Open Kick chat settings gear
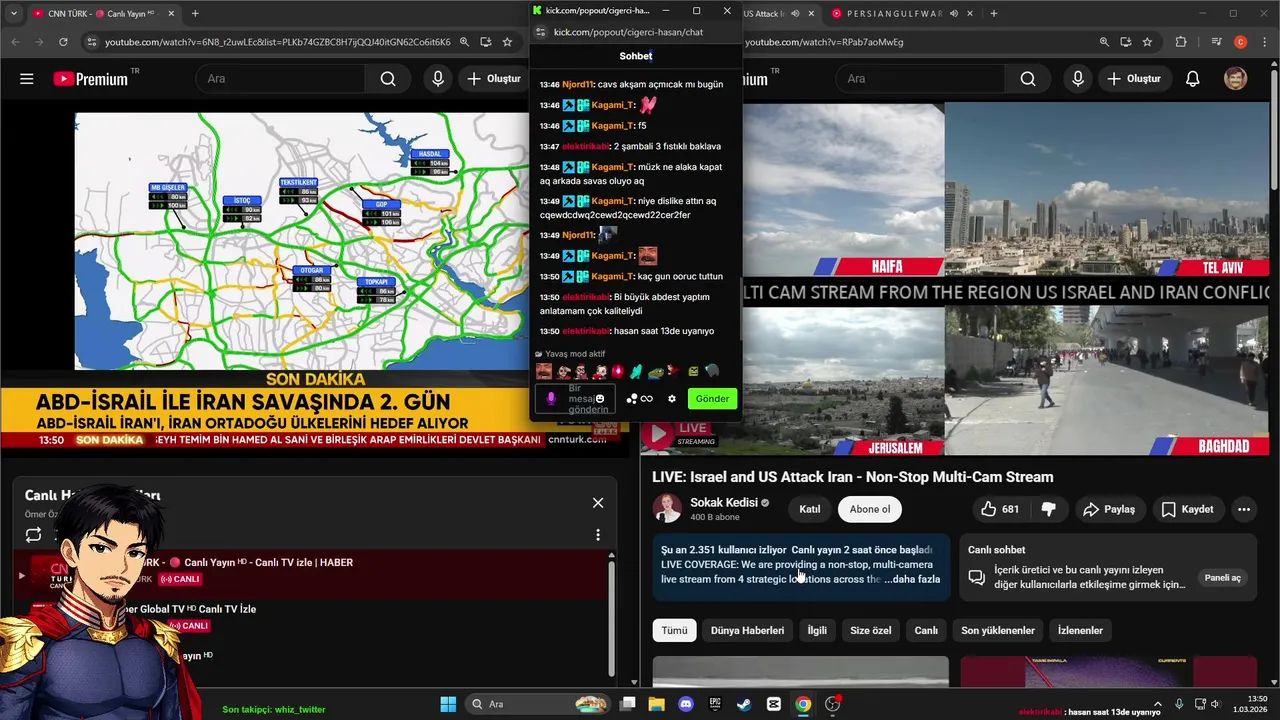 672,399
